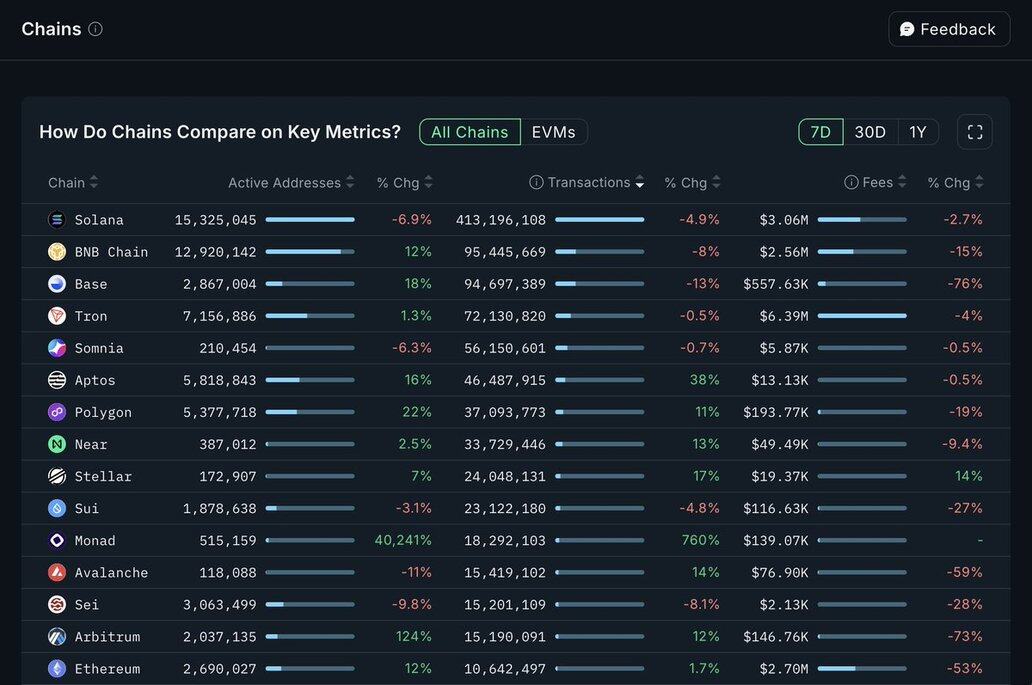Click the Polygon chain logo icon
1032x685 pixels.
coord(57,412)
